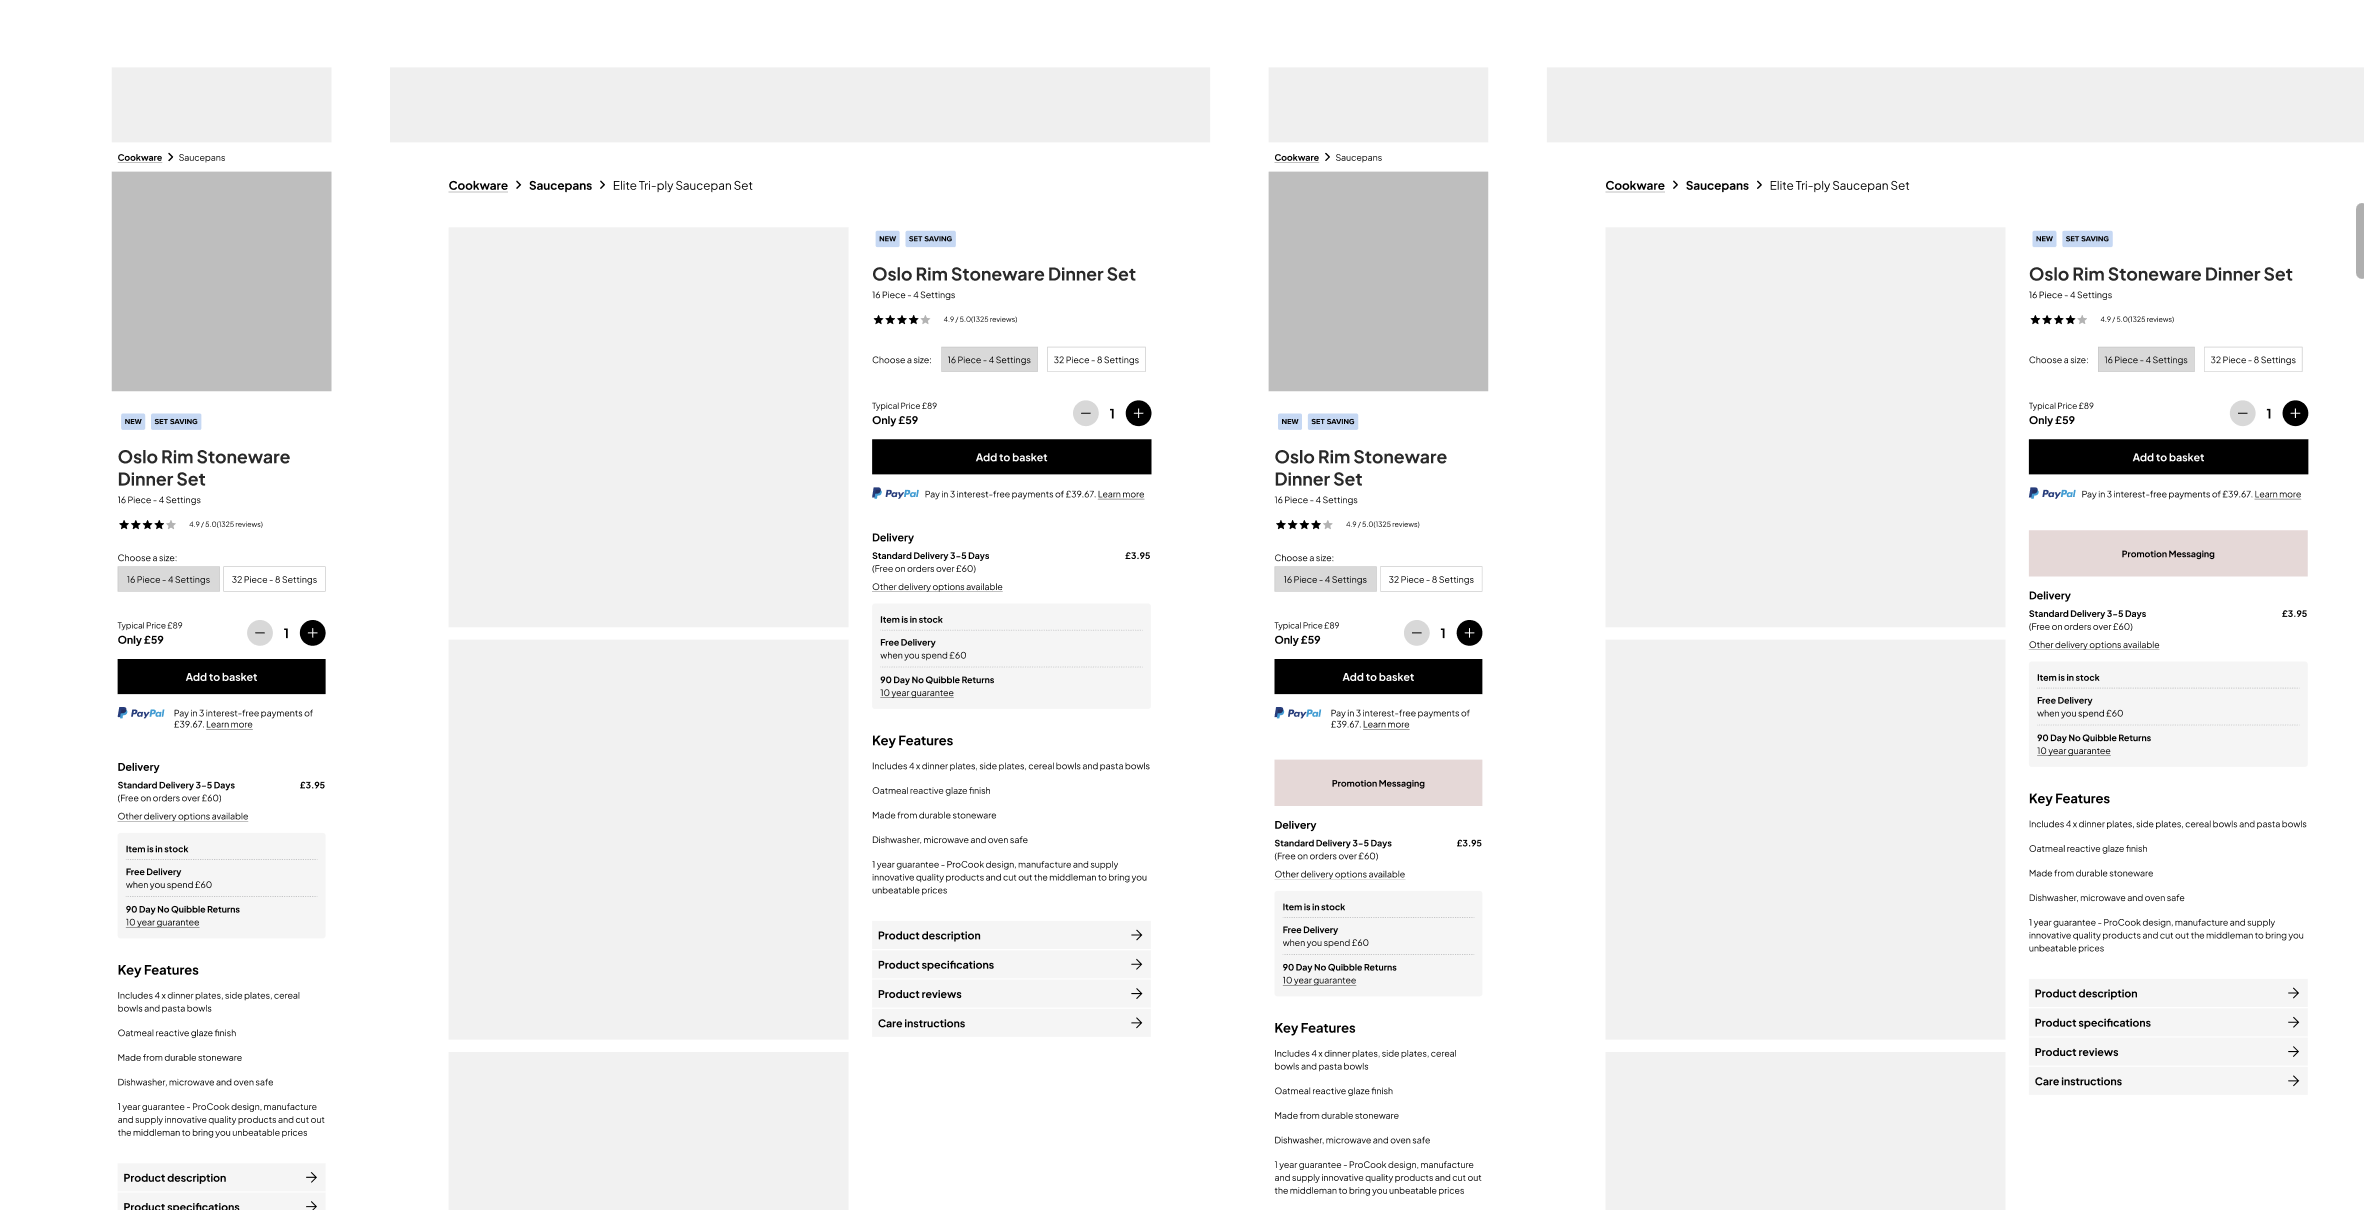Screen dimensions: 2364x1210
Task: Open Cookware breadcrumb in desktop layout with Promotion Messaging
Action: pos(1635,186)
